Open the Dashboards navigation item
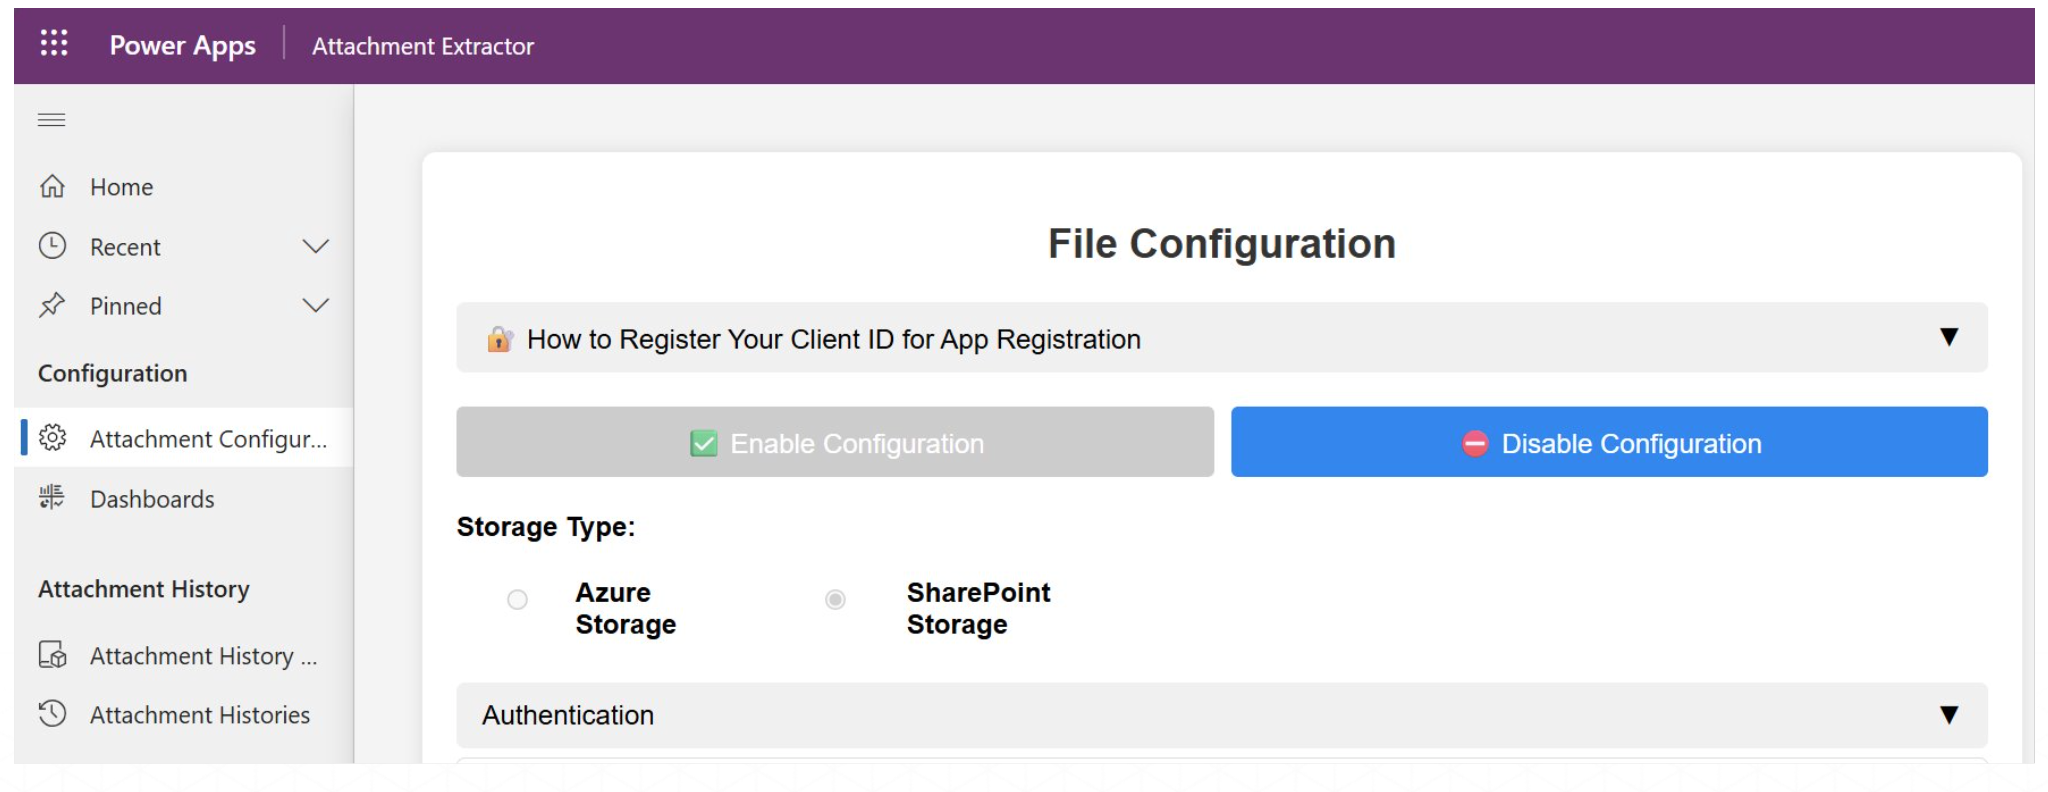 click(x=152, y=499)
